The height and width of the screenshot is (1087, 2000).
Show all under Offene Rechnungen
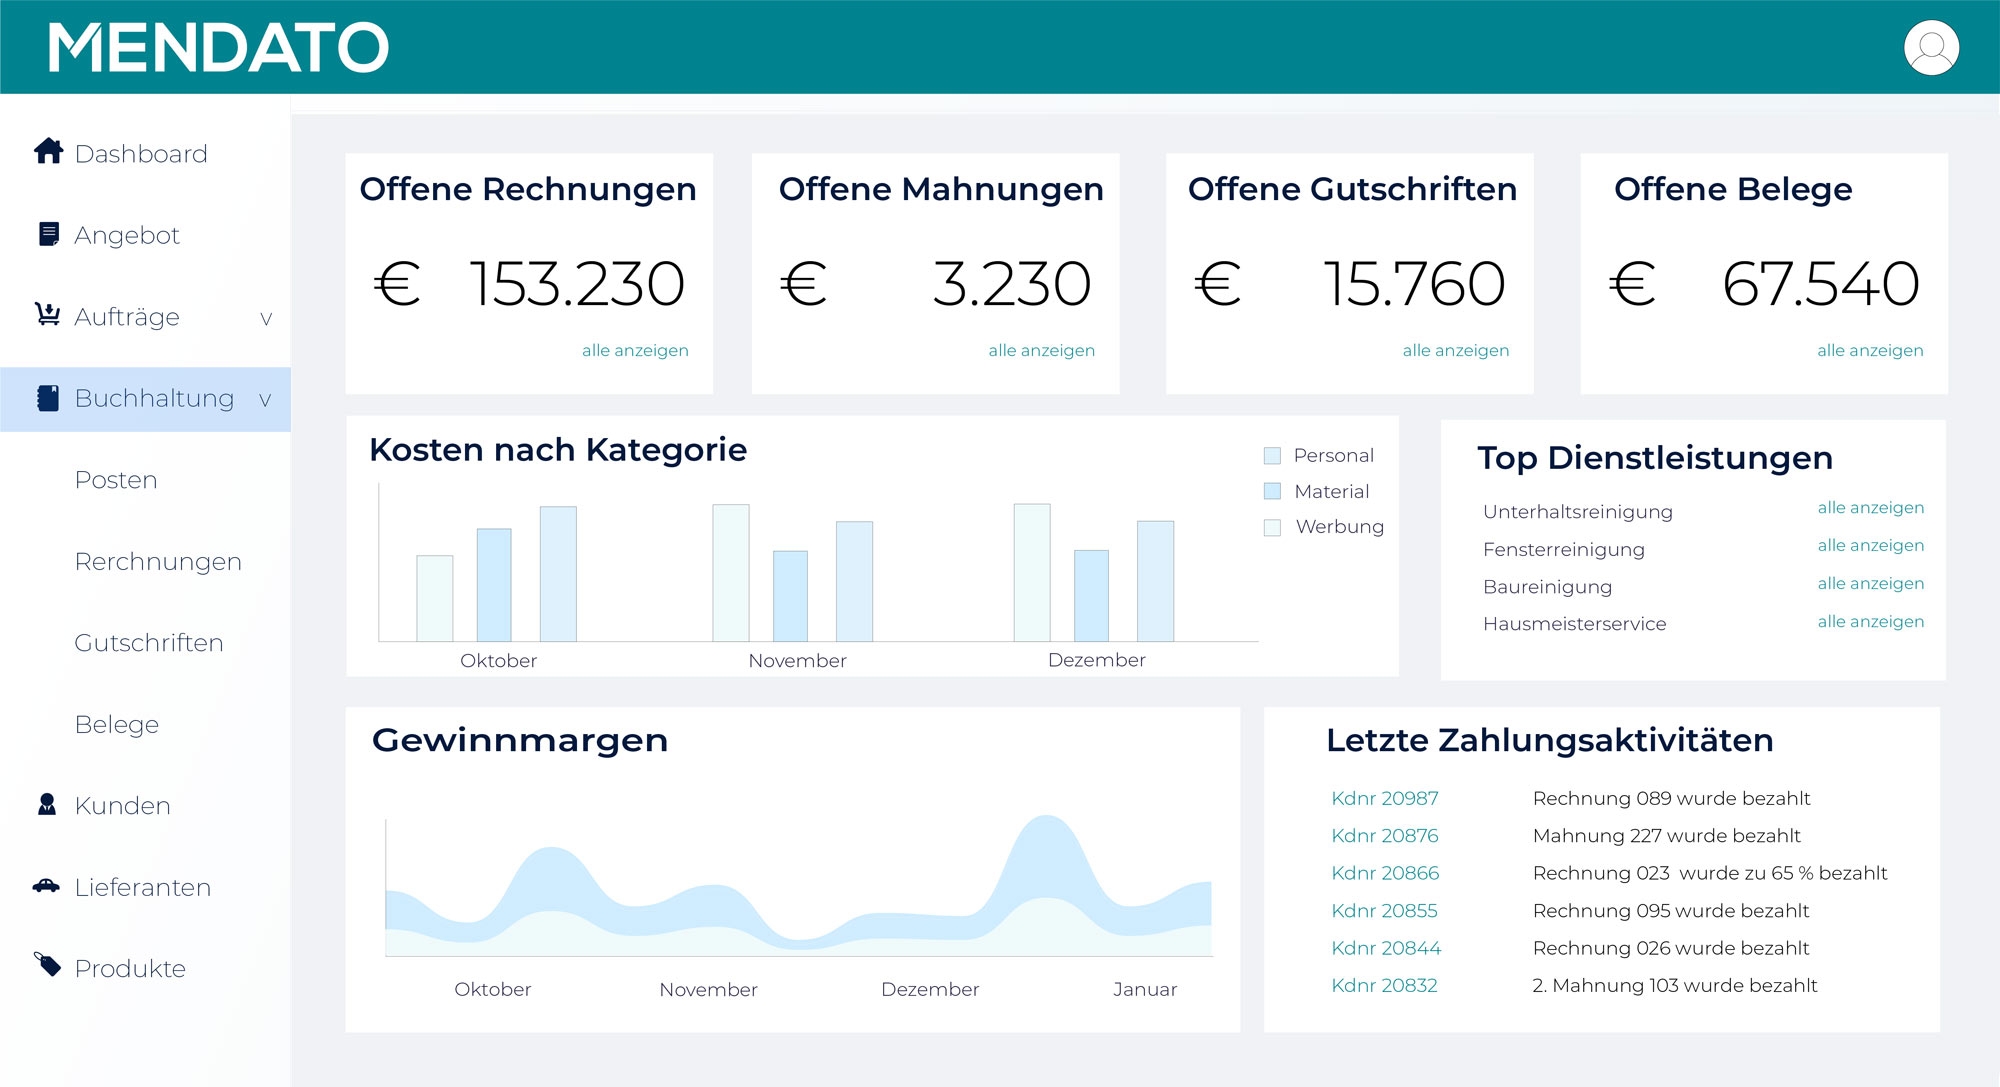pyautogui.click(x=635, y=350)
